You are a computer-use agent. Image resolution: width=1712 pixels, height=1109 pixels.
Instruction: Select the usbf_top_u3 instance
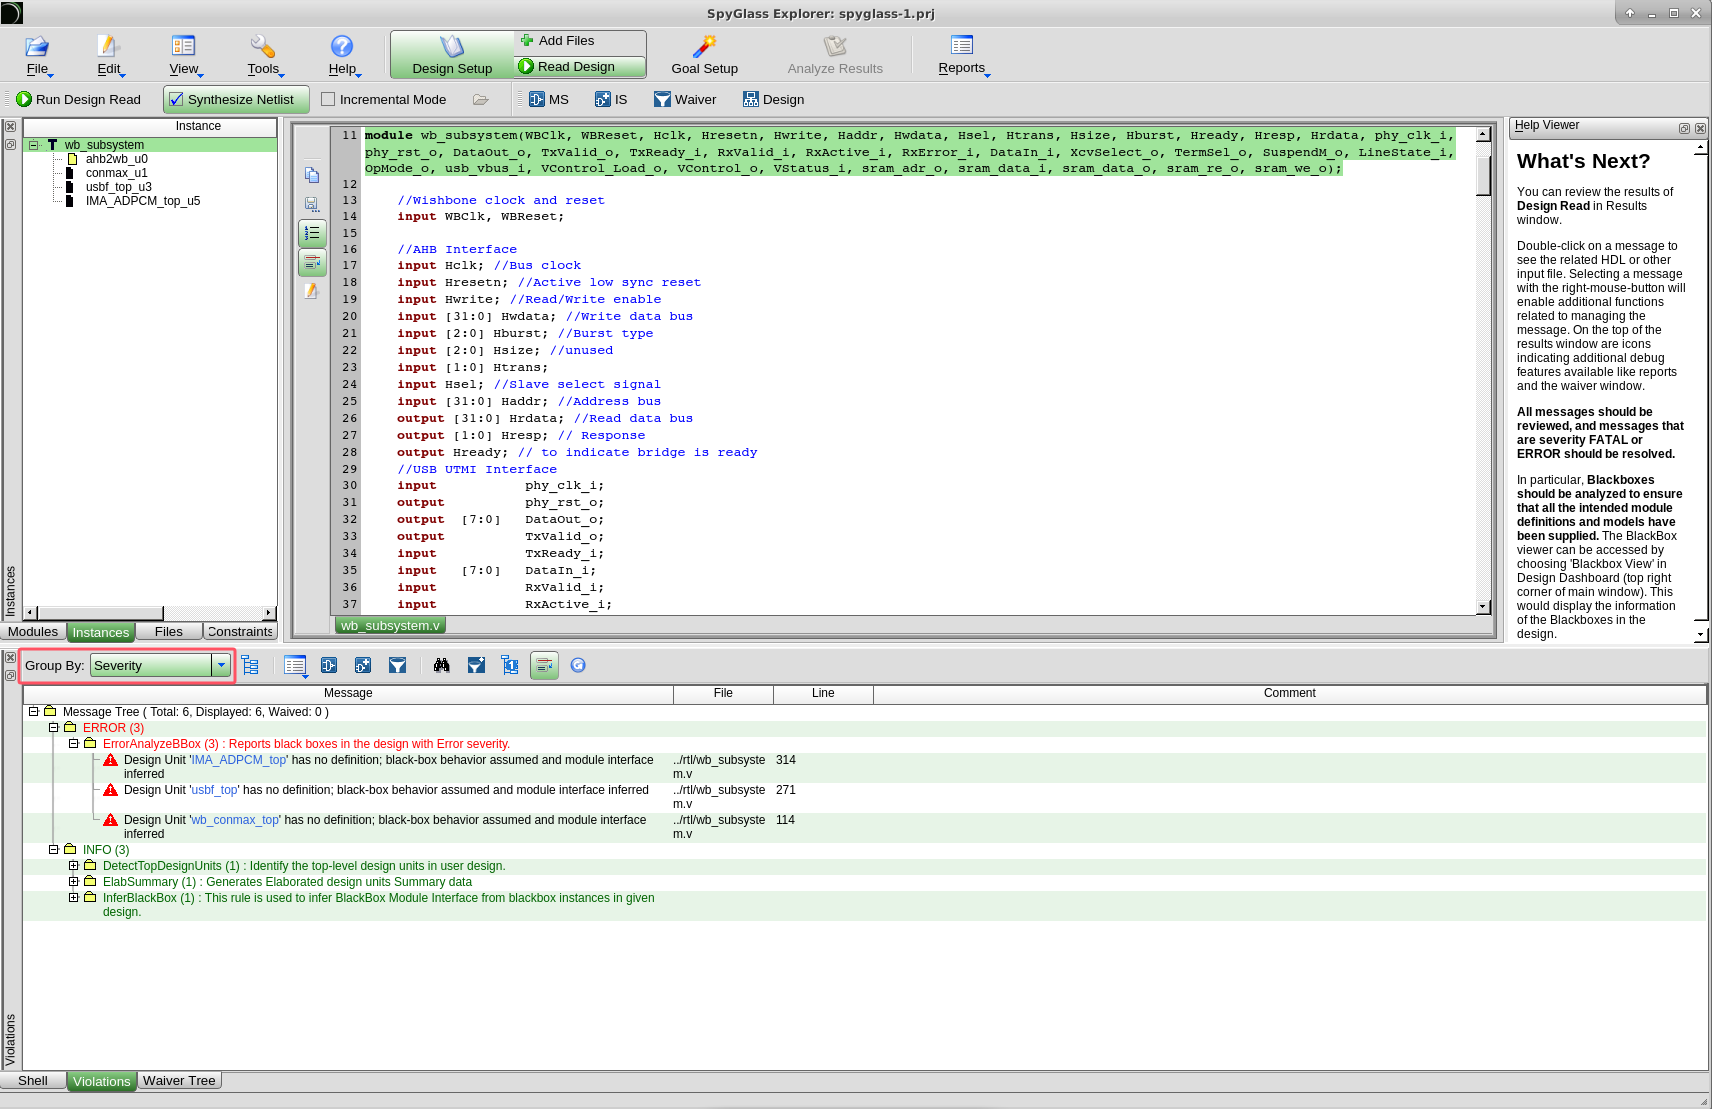[x=119, y=187]
